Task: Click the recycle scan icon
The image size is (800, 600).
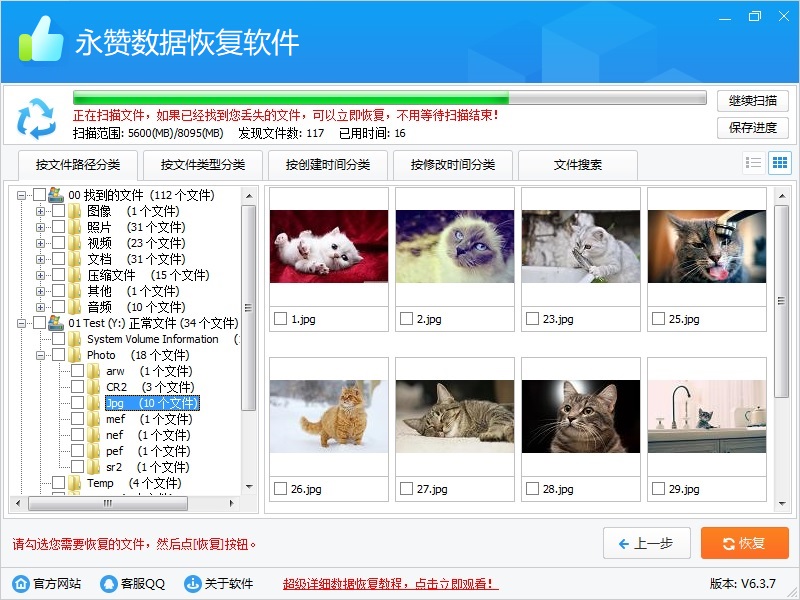Action: [x=37, y=117]
